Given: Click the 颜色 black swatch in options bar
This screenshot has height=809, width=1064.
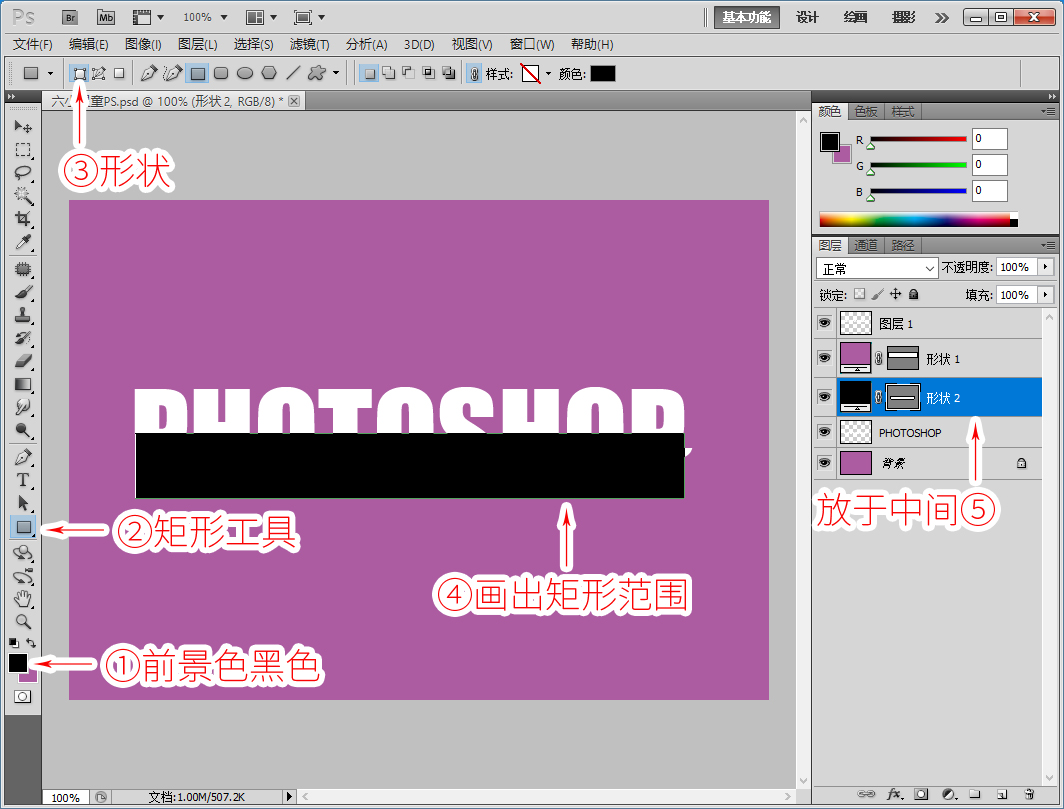Looking at the screenshot, I should click(603, 73).
